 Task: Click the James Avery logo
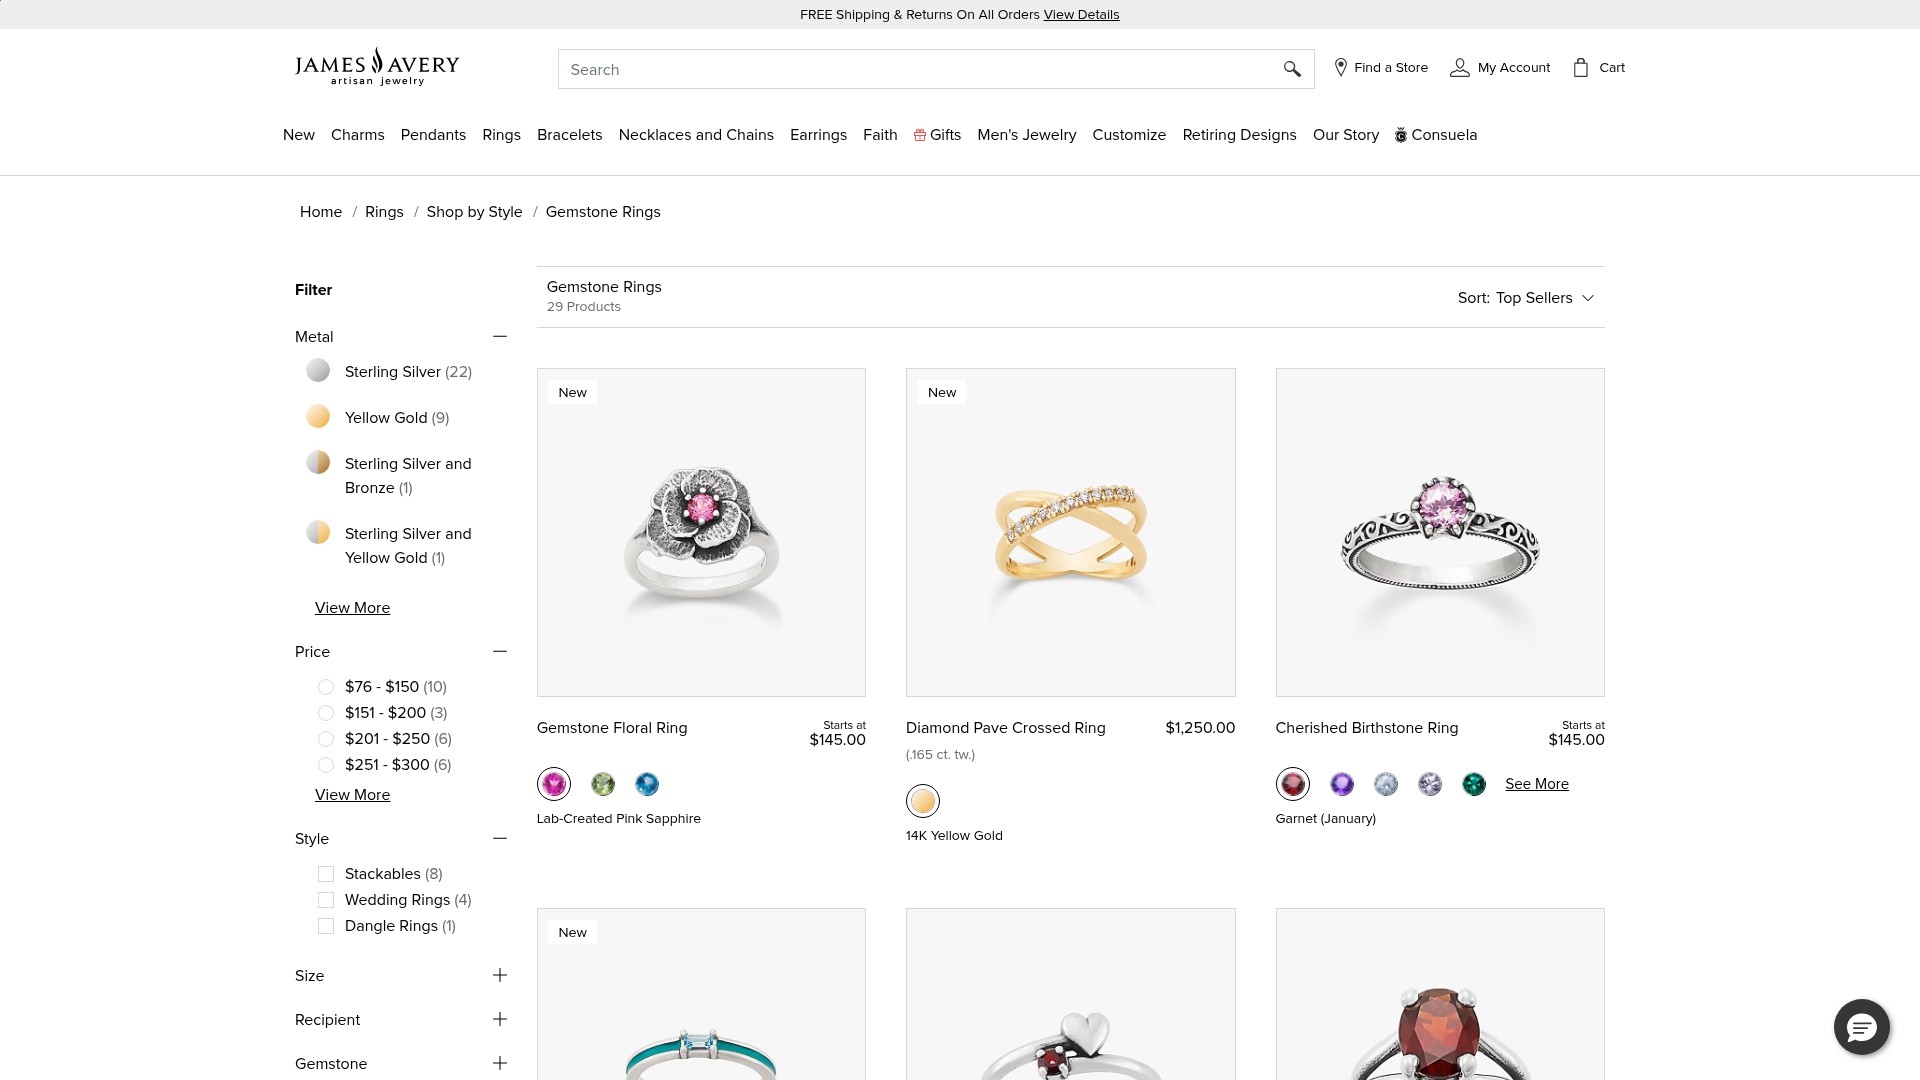[377, 67]
